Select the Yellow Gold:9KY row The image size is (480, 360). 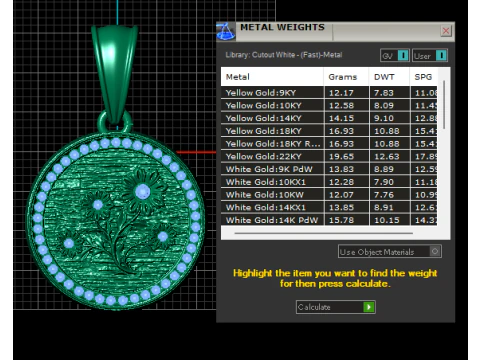click(x=329, y=93)
